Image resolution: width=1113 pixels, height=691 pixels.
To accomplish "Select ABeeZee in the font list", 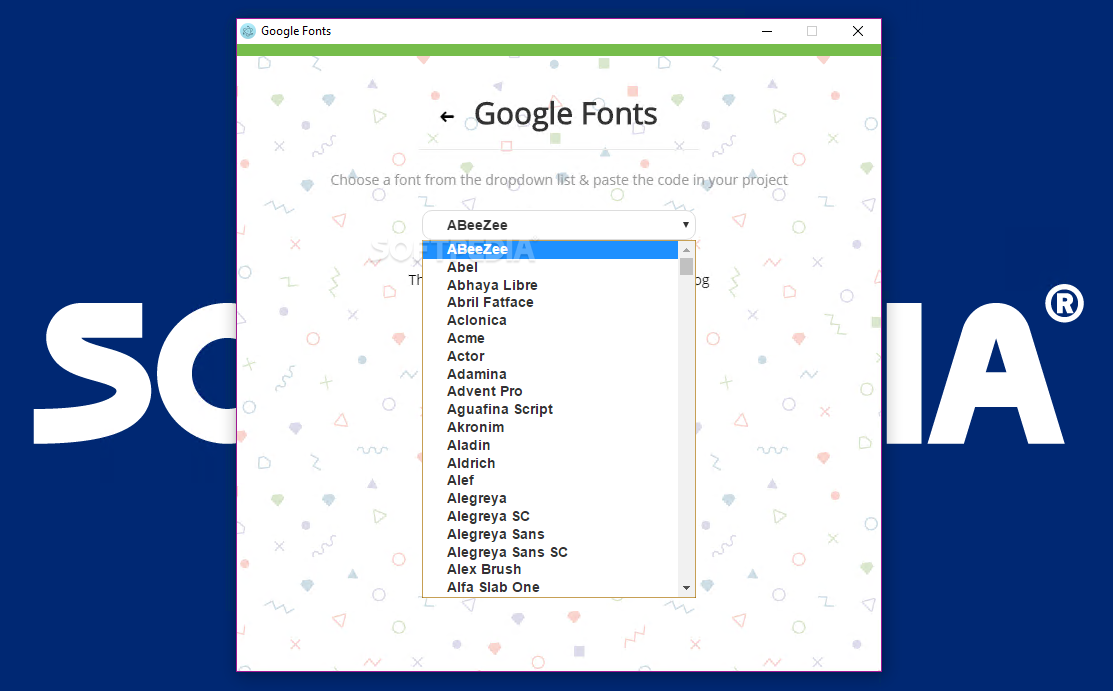I will pos(551,250).
